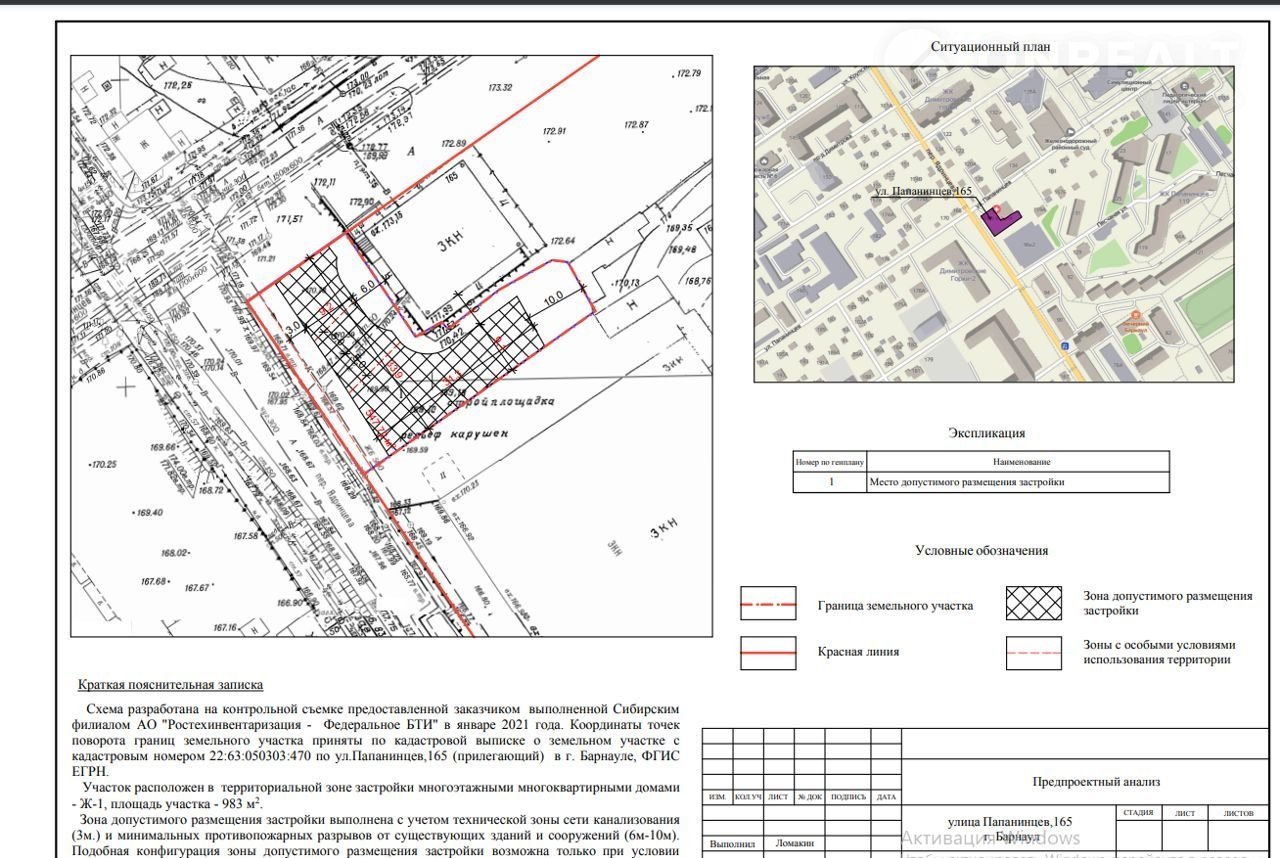The height and width of the screenshot is (858, 1280).
Task: Click the 'Номер по генплану' table header
Action: tap(830, 462)
